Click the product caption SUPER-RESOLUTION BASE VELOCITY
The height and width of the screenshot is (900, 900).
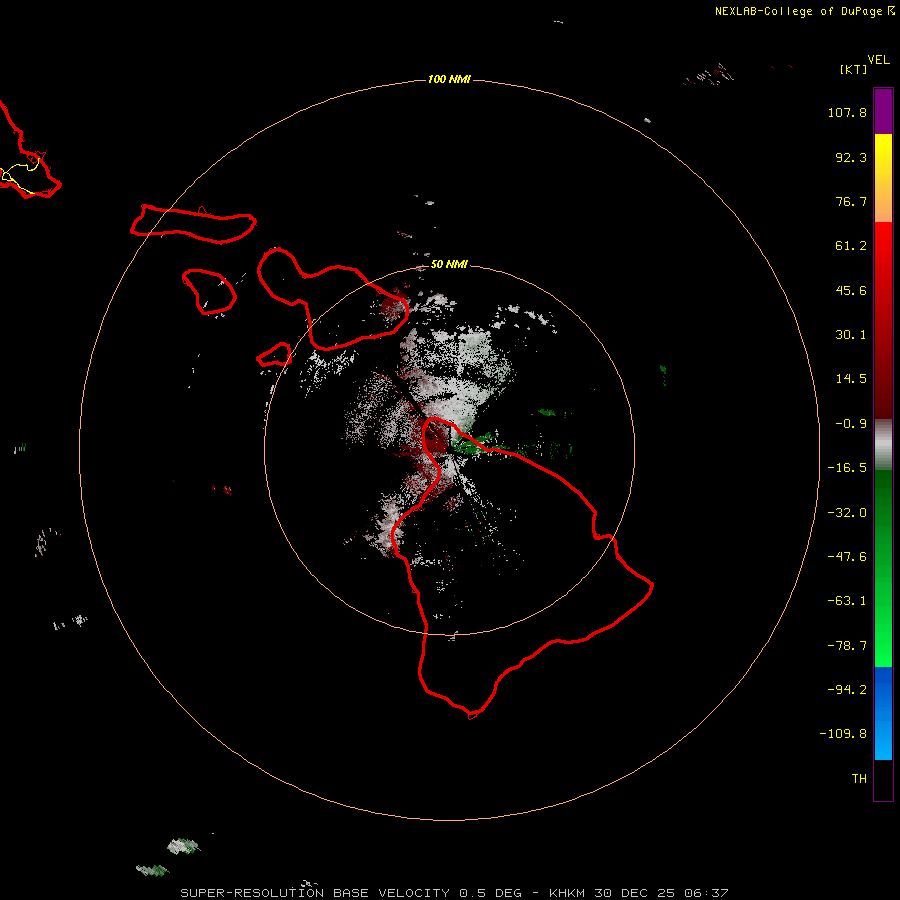pyautogui.click(x=315, y=893)
